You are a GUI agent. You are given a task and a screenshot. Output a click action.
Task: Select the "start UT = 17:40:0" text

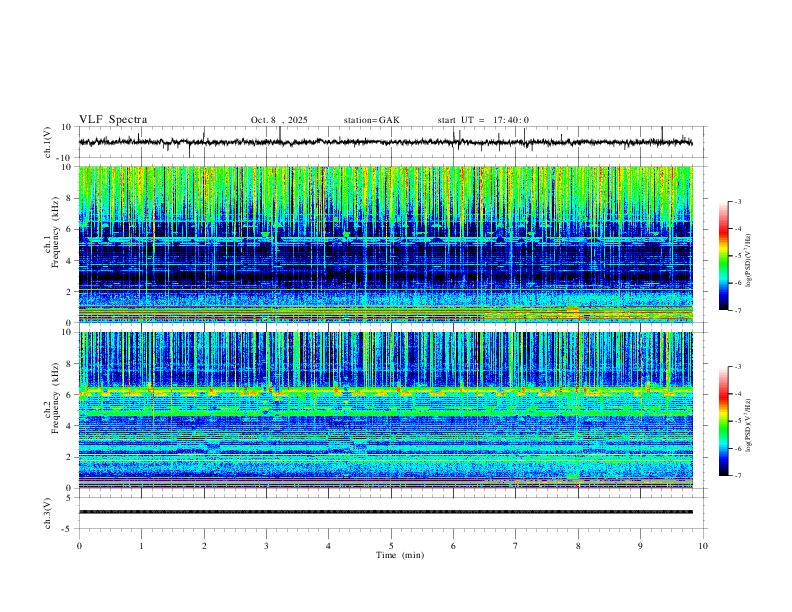[x=483, y=120]
